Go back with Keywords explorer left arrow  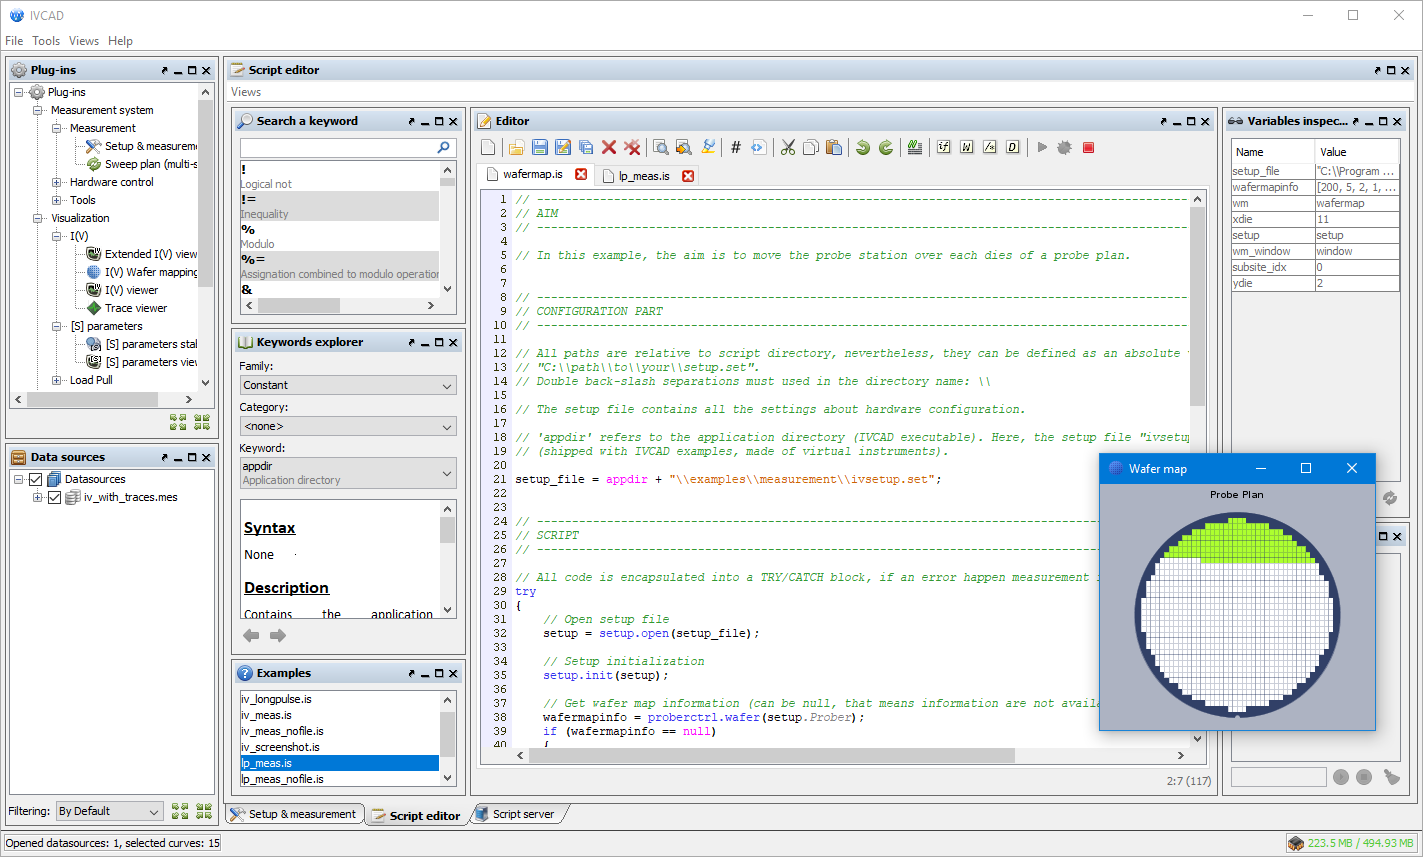(x=251, y=636)
